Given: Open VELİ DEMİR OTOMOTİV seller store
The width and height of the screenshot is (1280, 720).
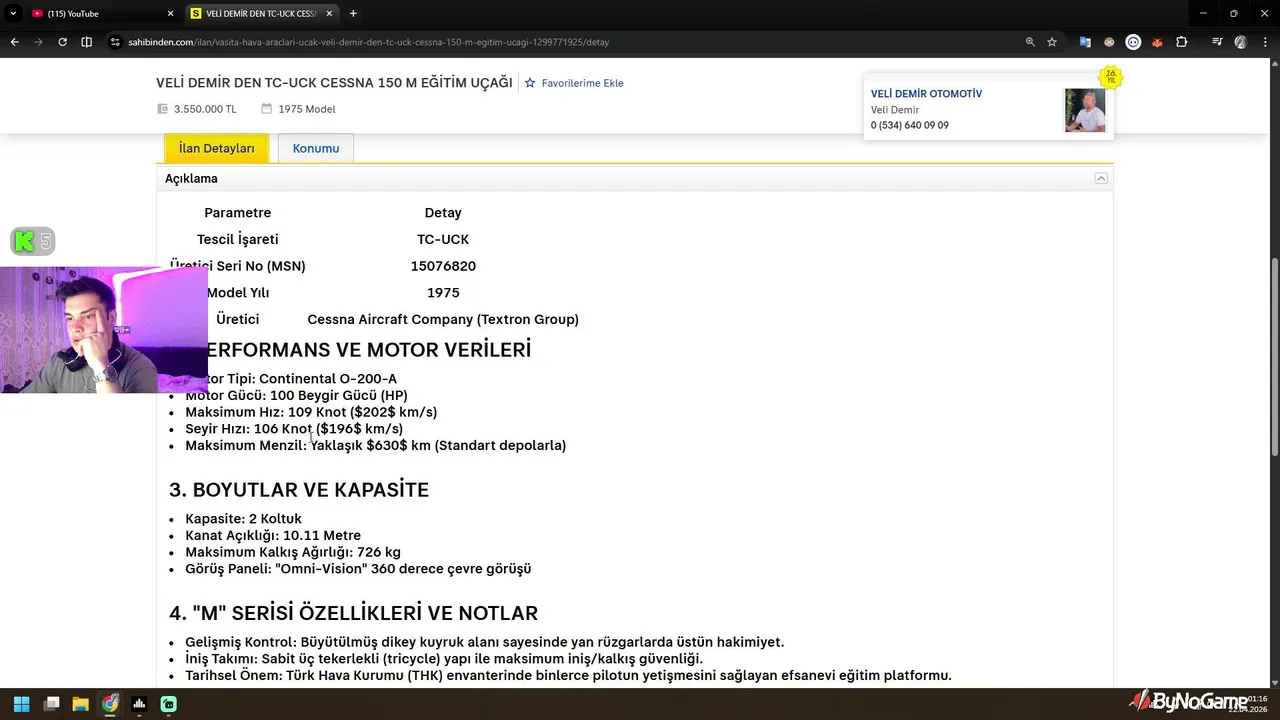Looking at the screenshot, I should pyautogui.click(x=926, y=94).
